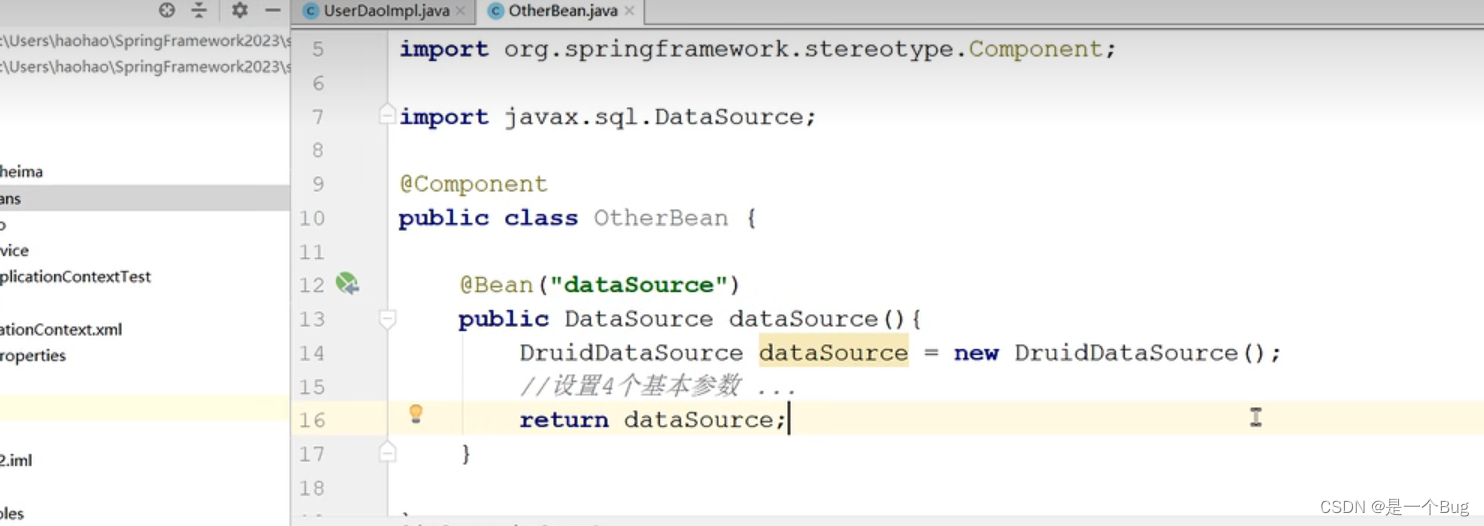Collapse the dataSource method at line 13

[x=387, y=319]
